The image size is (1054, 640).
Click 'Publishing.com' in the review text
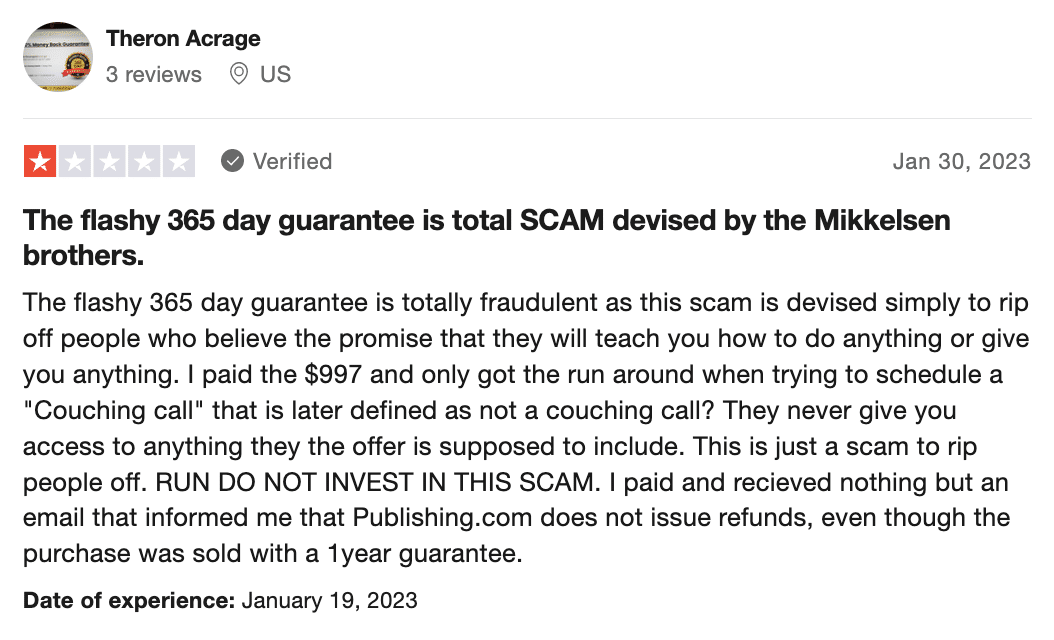pyautogui.click(x=442, y=518)
